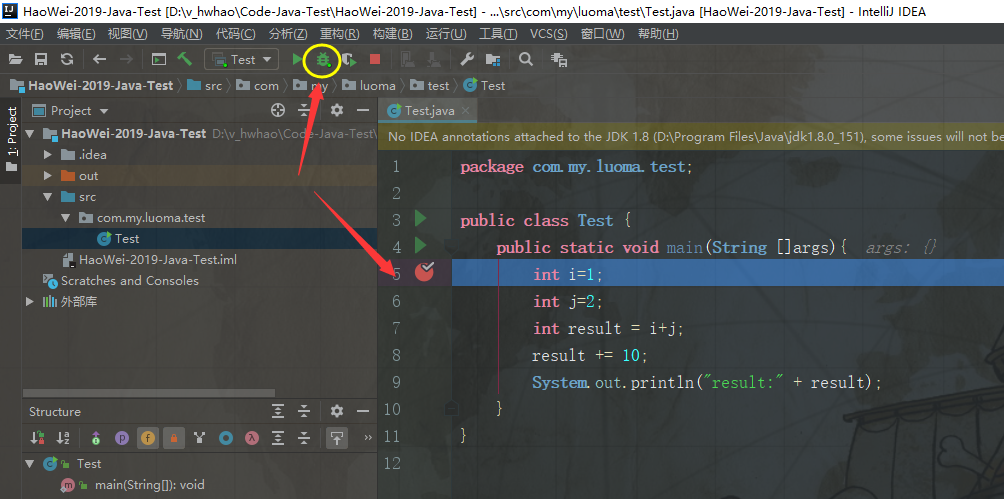Screen dimensions: 1004x499
Task: Toggle Show Fields filter in Structure toolbar
Action: (148, 438)
